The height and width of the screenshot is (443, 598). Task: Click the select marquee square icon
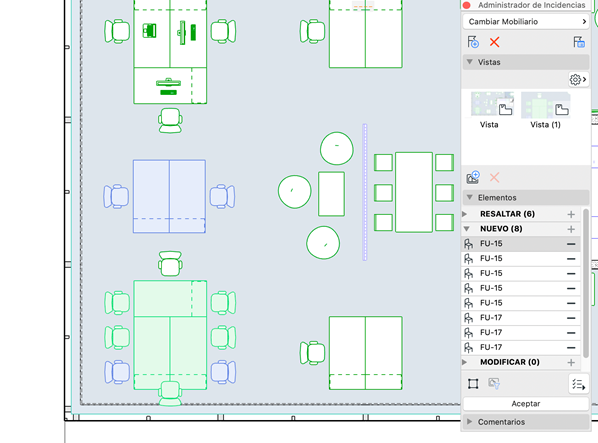[473, 384]
